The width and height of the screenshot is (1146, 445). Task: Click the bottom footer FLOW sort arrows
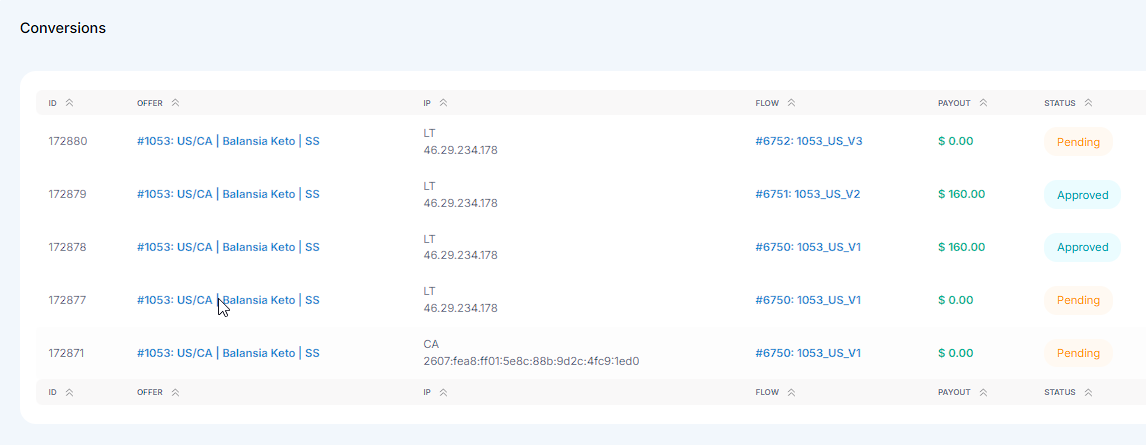(792, 392)
